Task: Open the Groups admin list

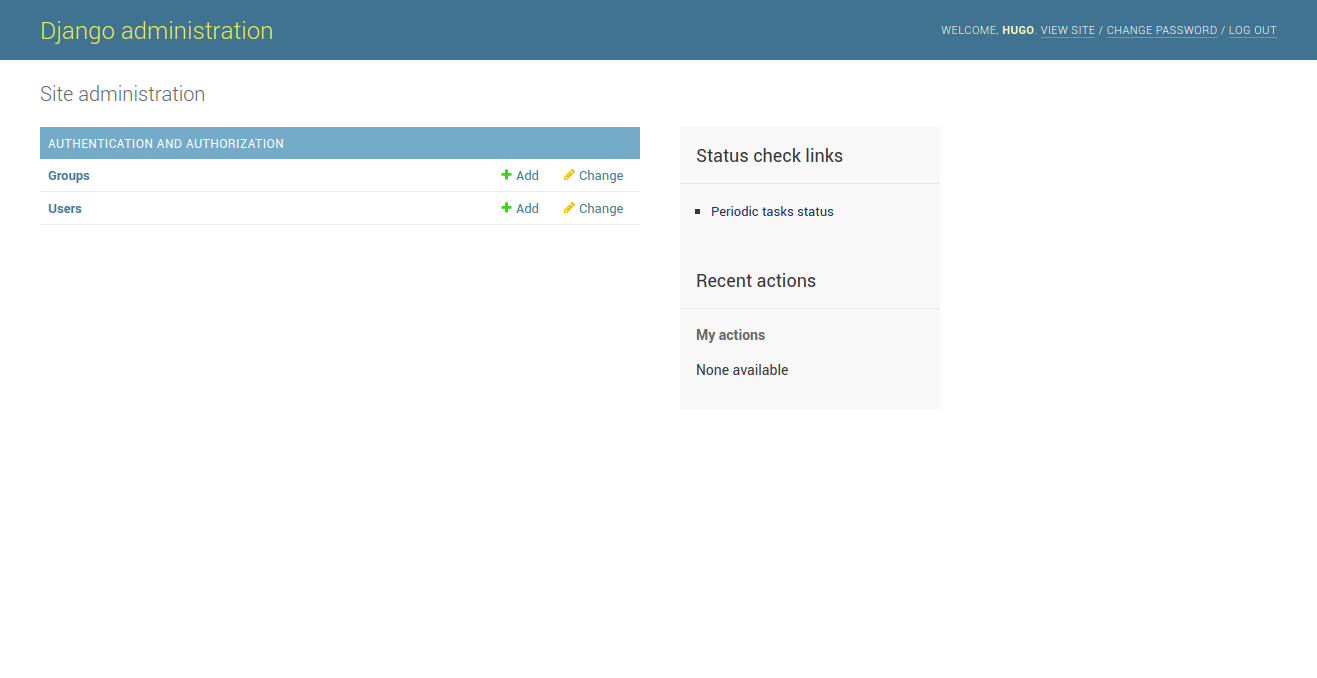Action: pyautogui.click(x=68, y=175)
